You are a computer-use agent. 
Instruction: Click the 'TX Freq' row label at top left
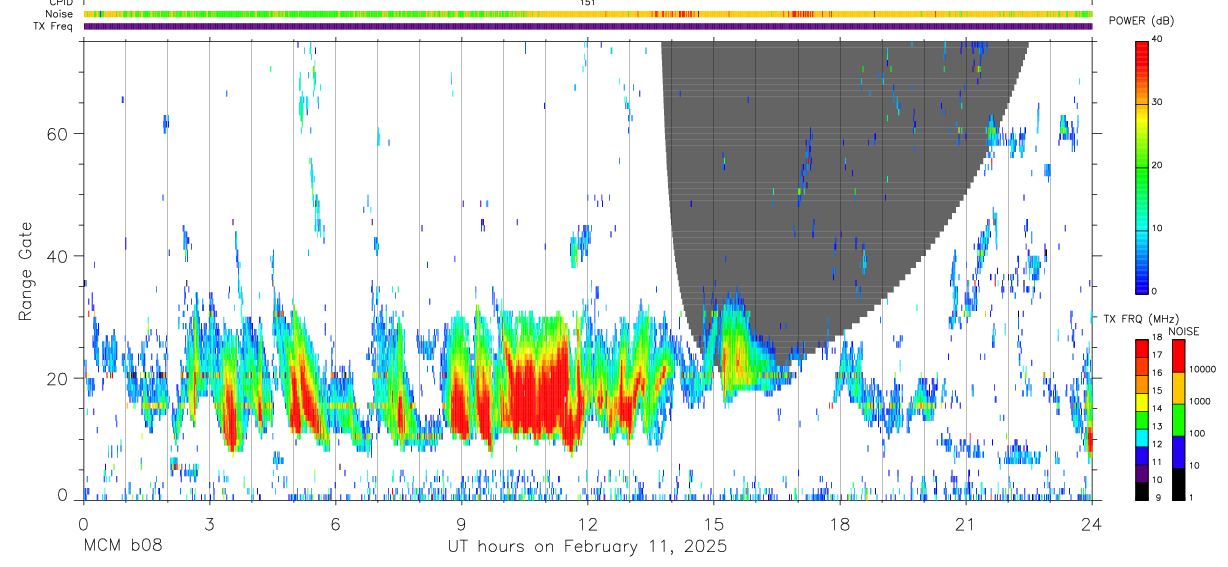[x=53, y=26]
